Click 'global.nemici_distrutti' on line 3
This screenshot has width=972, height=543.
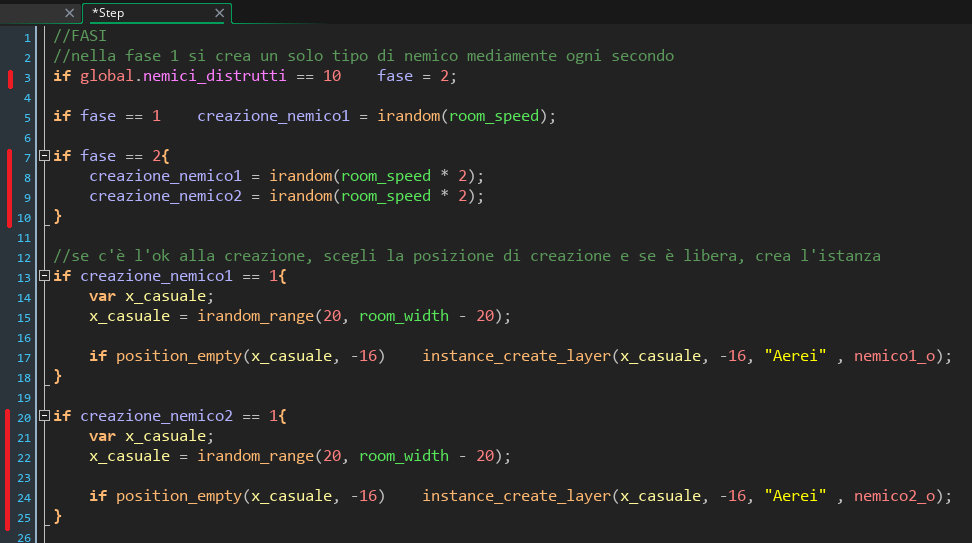pos(183,76)
